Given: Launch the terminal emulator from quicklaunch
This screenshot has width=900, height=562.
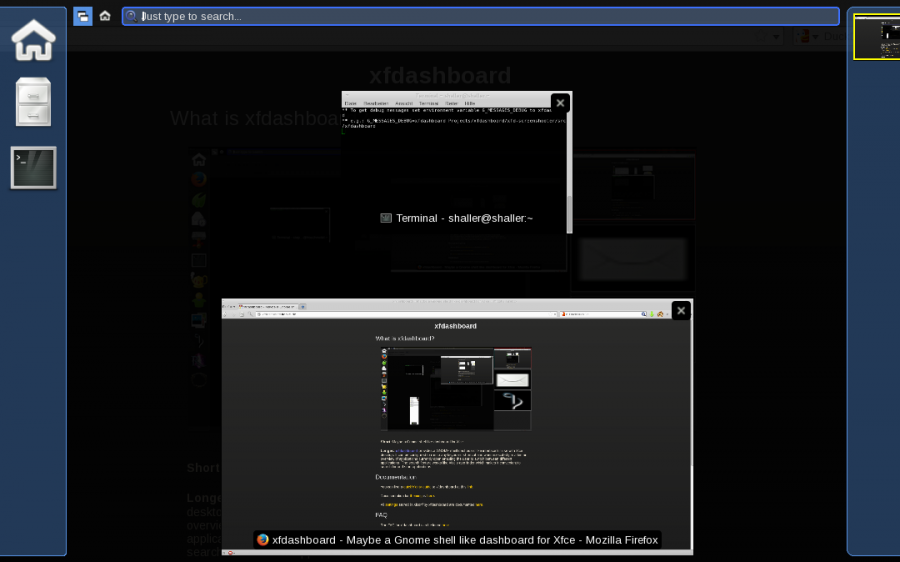Looking at the screenshot, I should (33, 168).
